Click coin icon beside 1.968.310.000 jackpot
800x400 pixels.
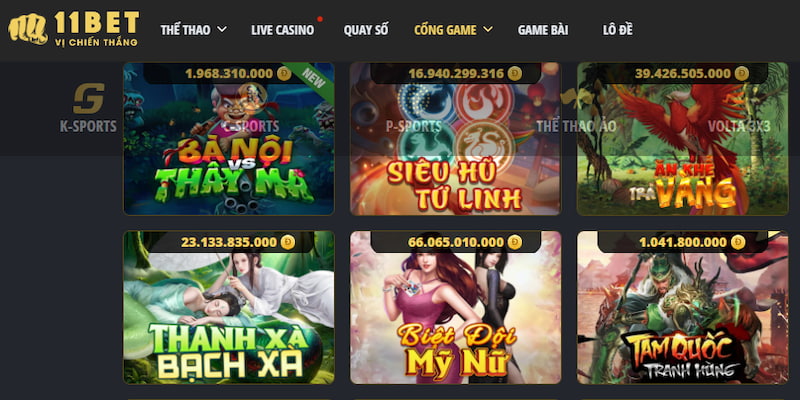tap(284, 74)
